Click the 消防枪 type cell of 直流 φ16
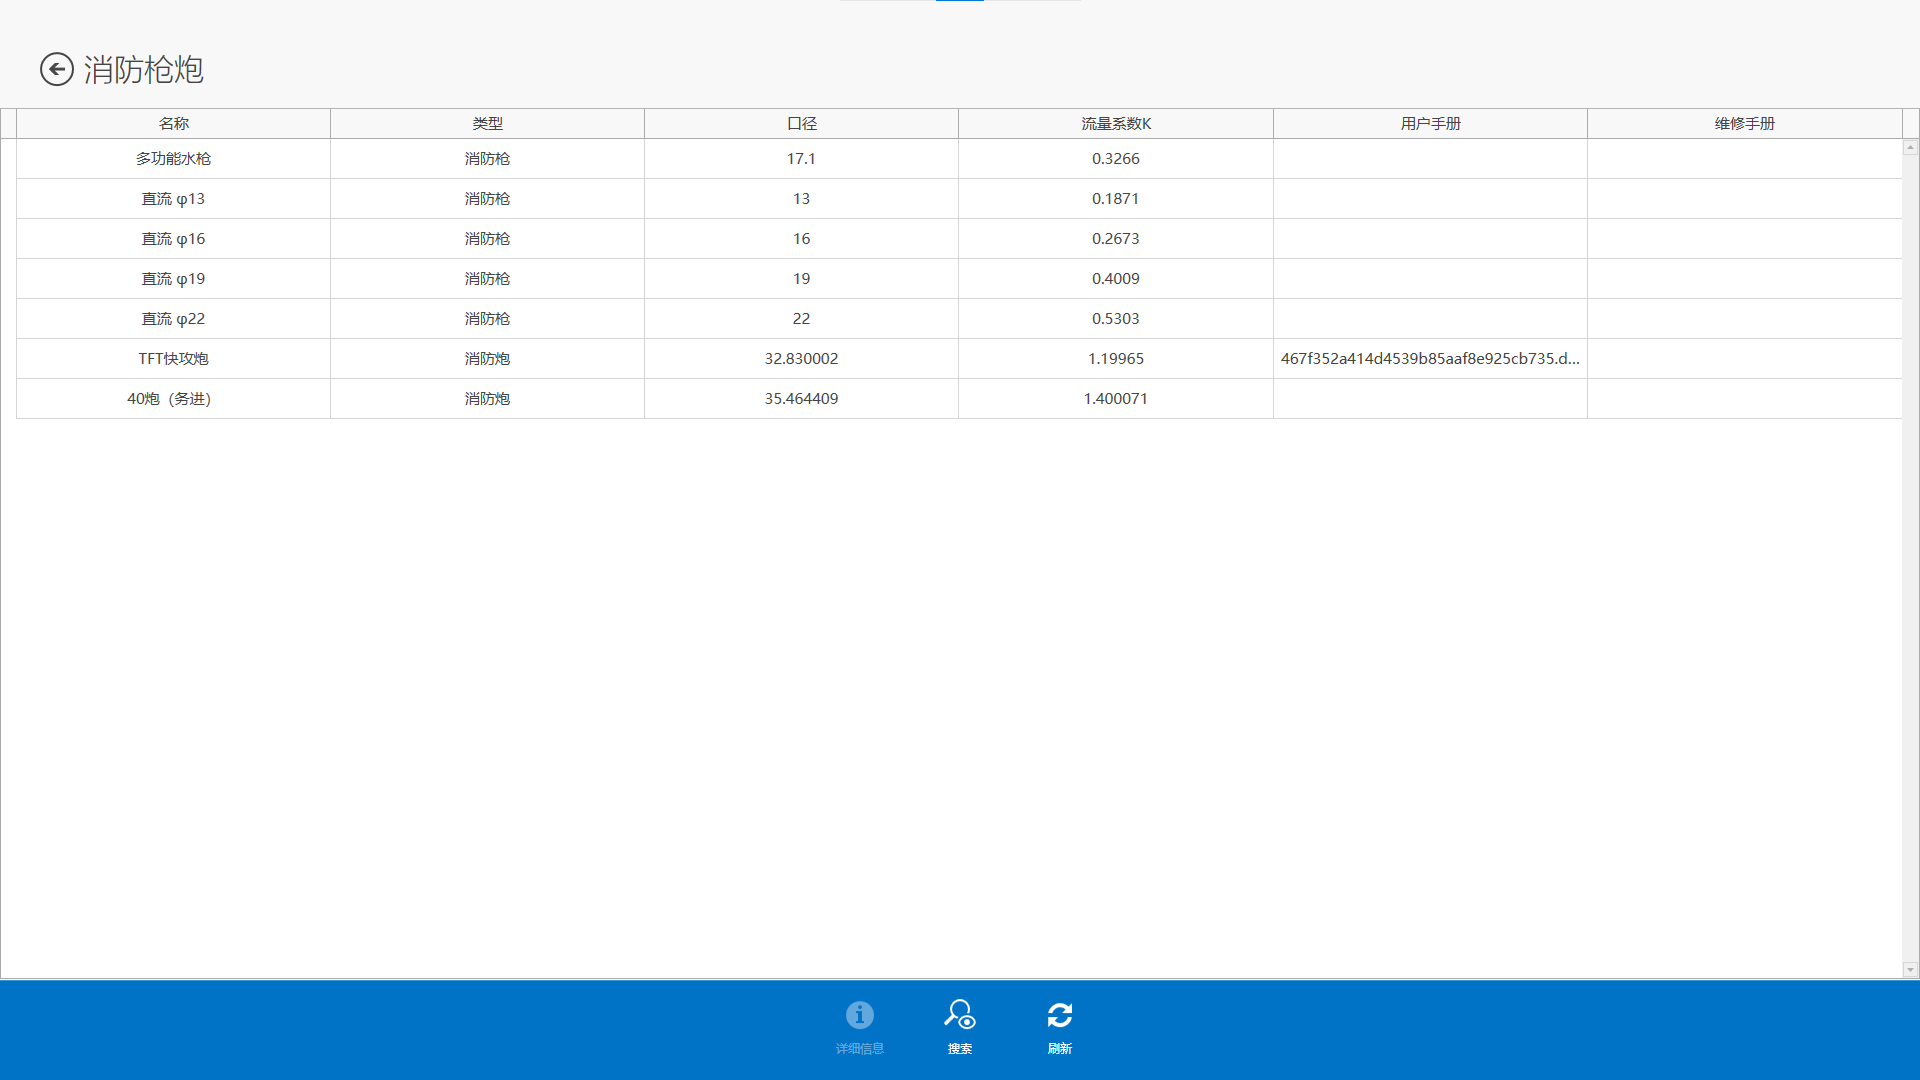The image size is (1920, 1080). point(488,239)
